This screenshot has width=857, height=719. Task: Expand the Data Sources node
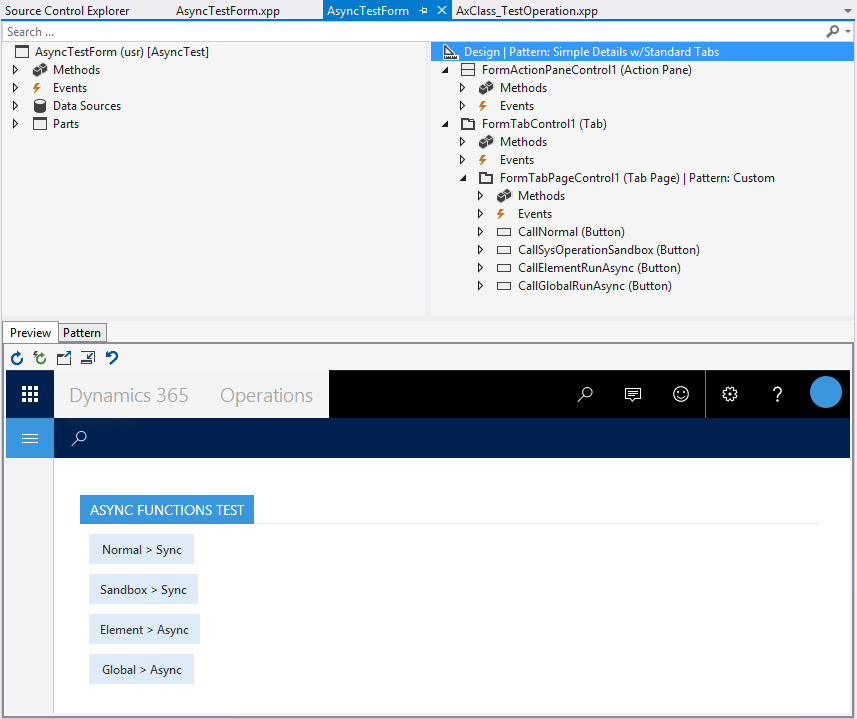coord(16,106)
